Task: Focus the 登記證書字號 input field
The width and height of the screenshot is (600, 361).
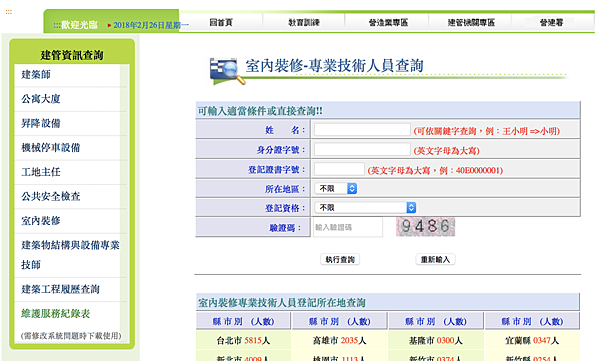Action: click(339, 169)
